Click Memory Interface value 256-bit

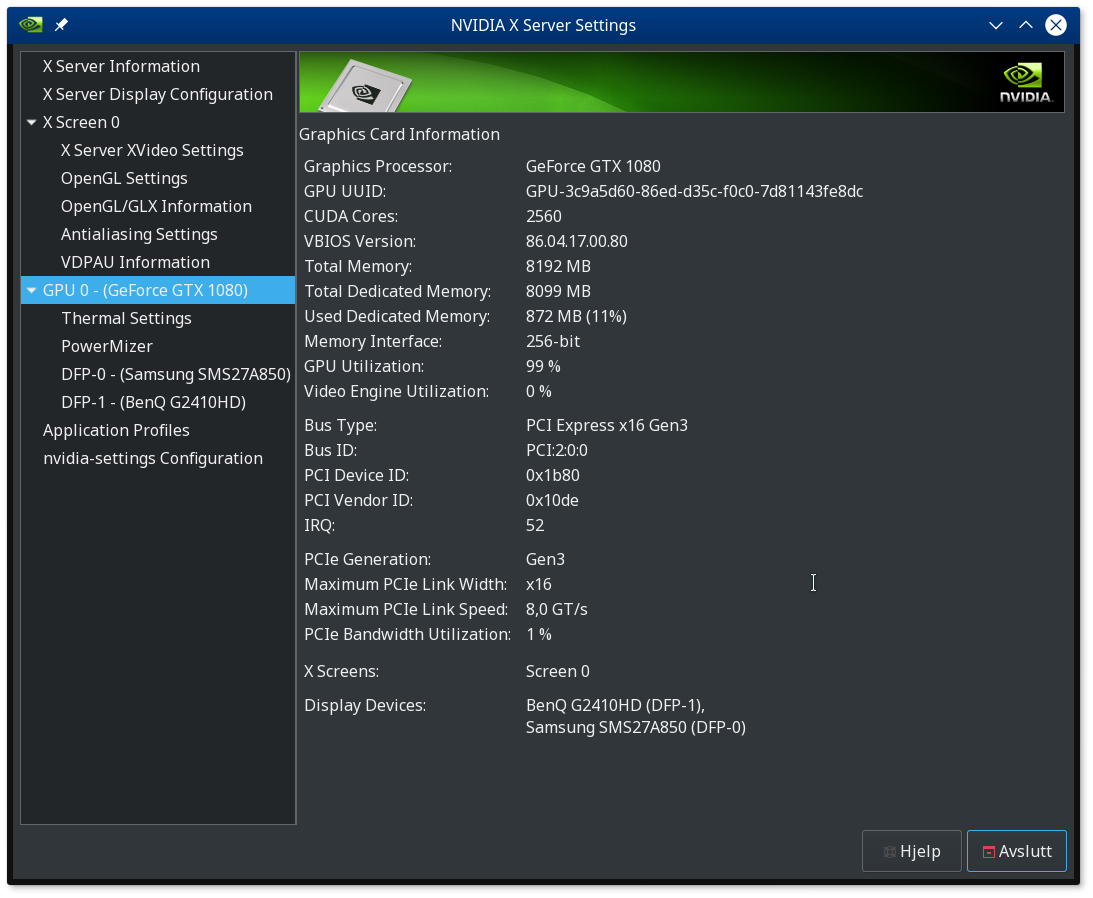553,341
